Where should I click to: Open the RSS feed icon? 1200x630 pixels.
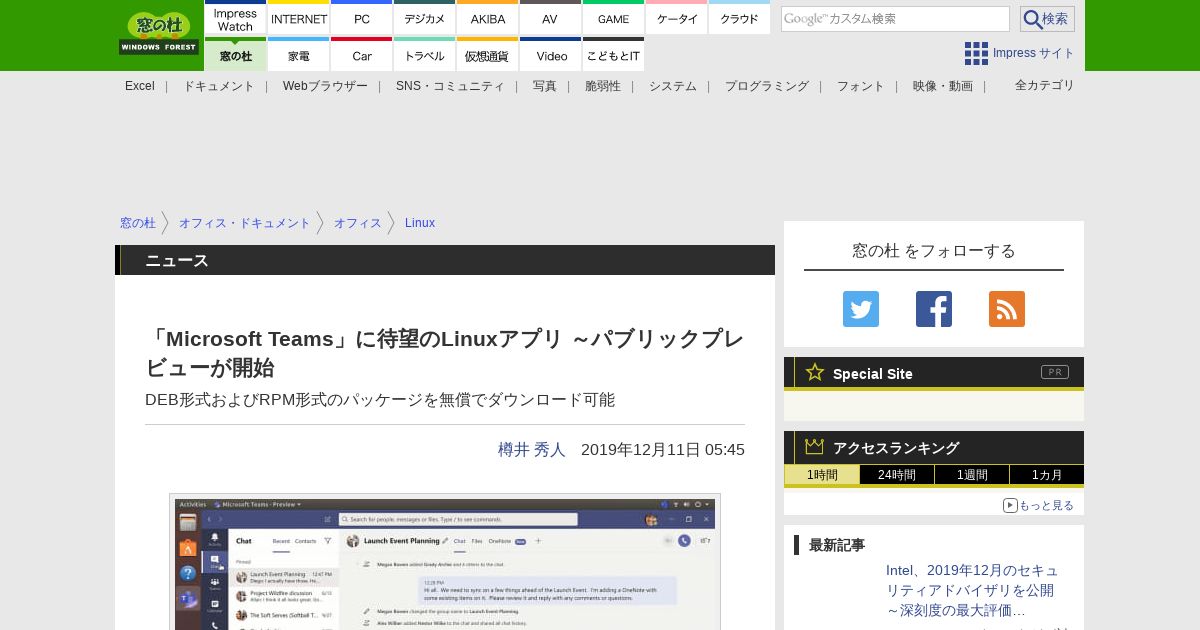click(1007, 309)
